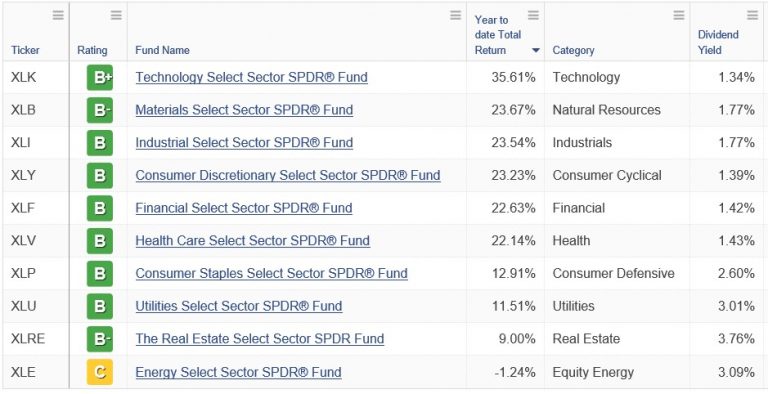Open the Ticker column menu icon
768x394 pixels.
tap(58, 16)
